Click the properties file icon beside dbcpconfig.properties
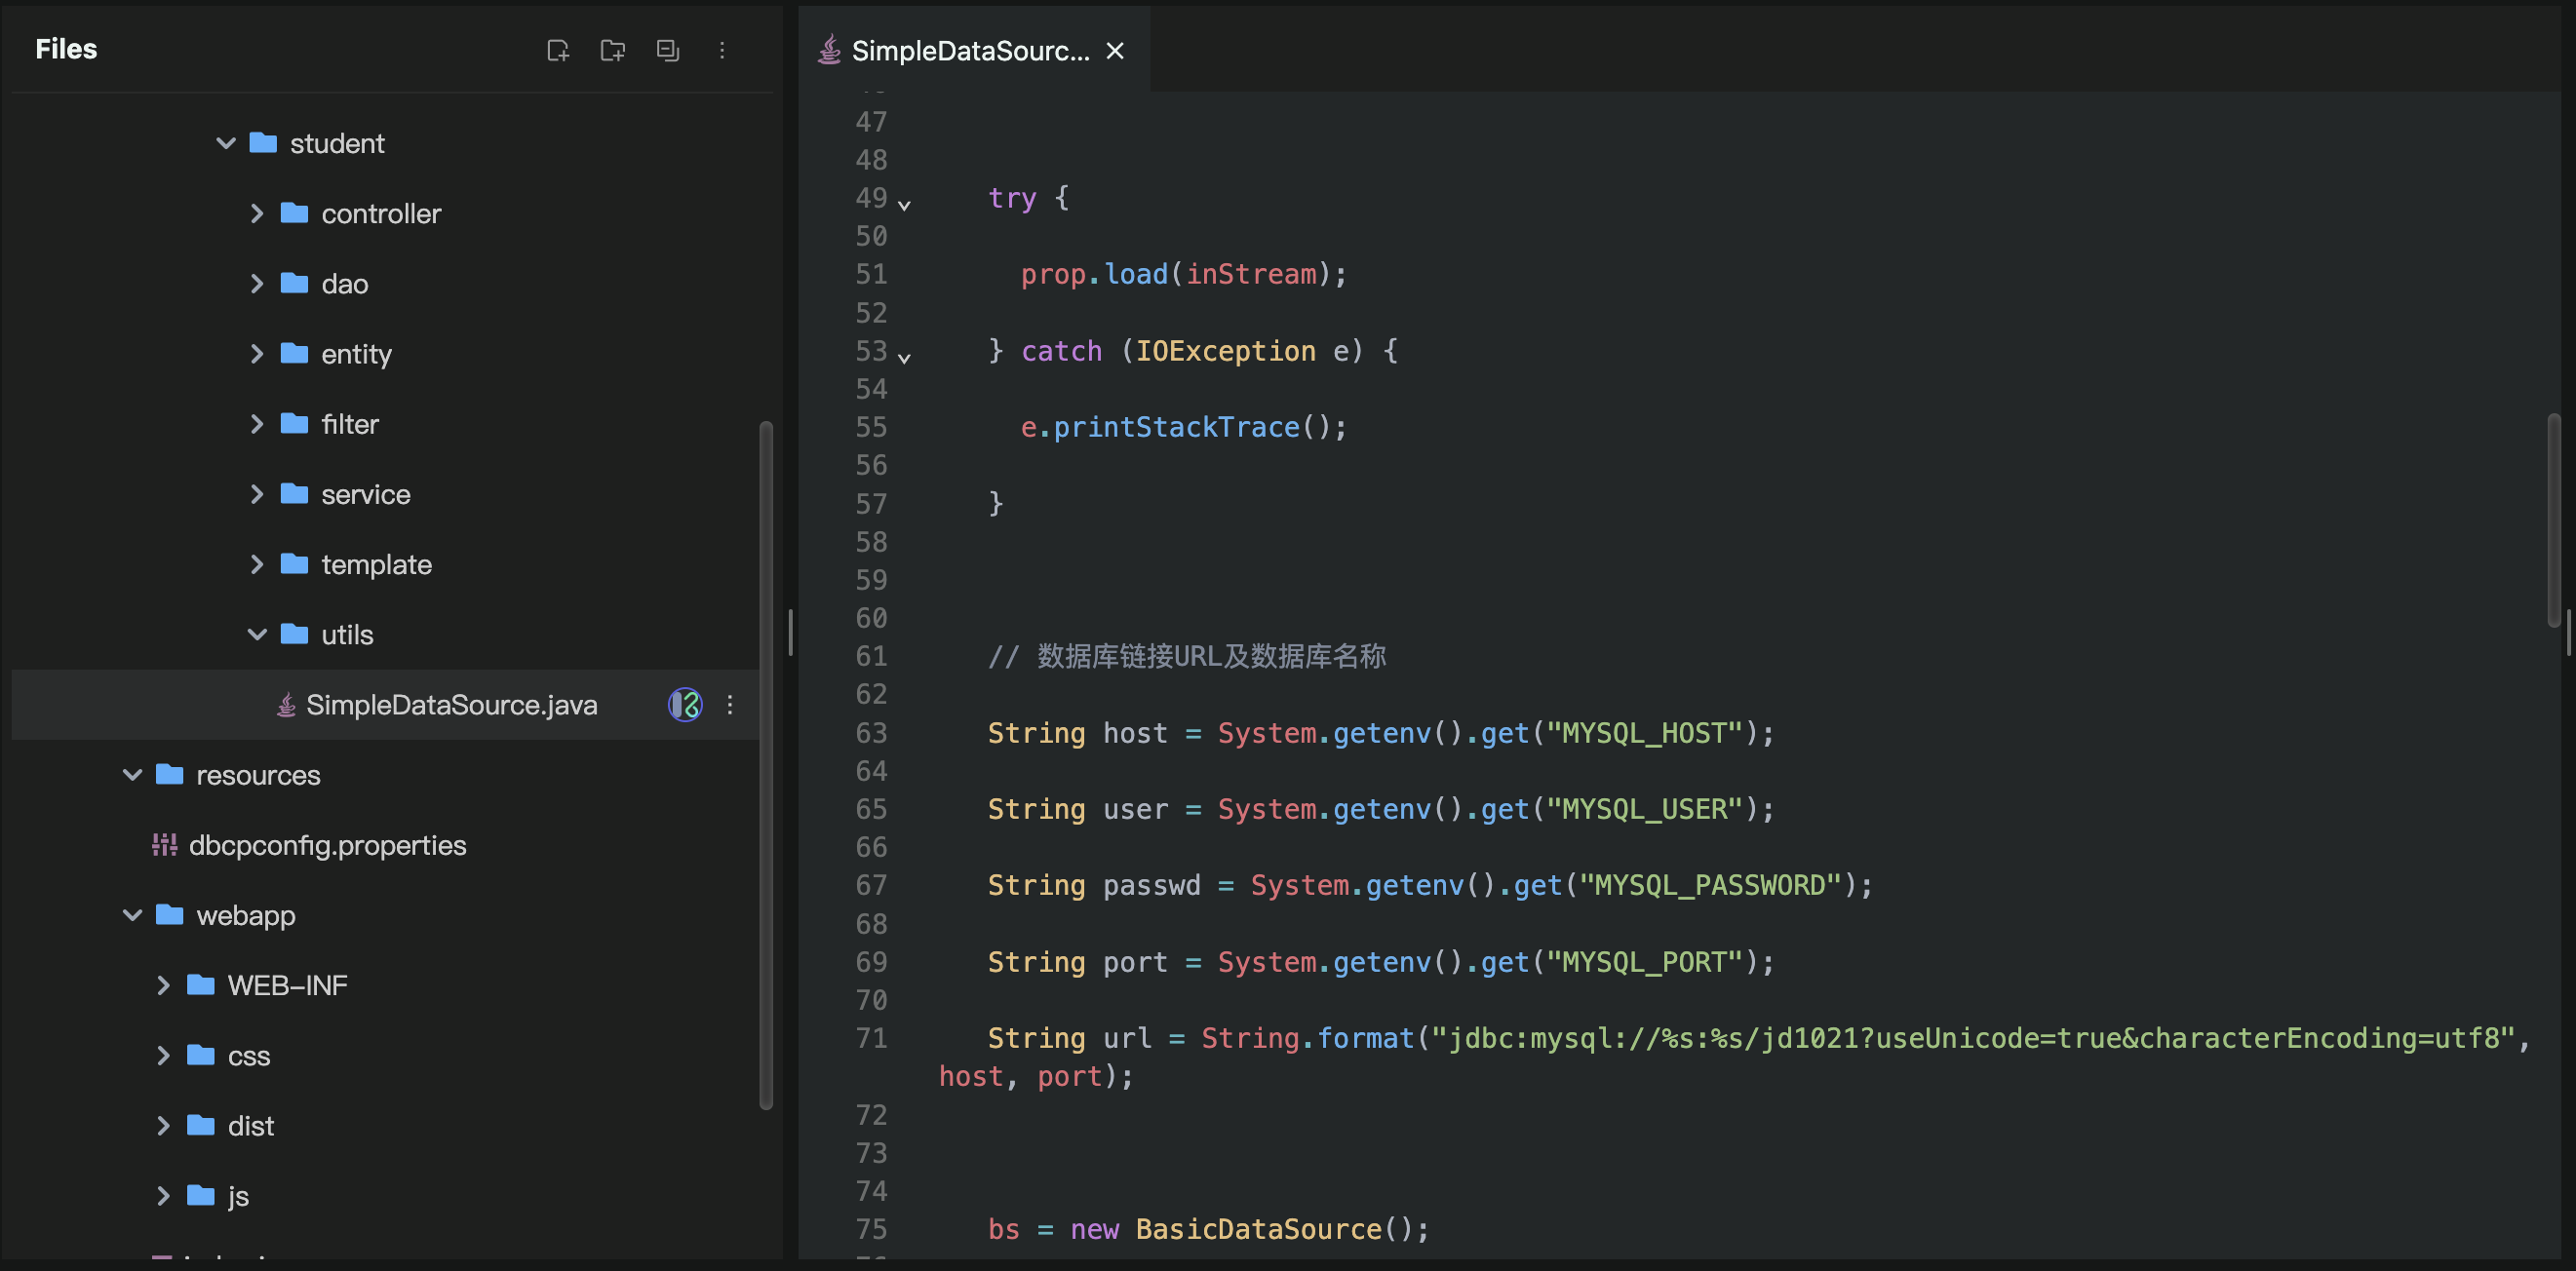The image size is (2576, 1271). (164, 845)
